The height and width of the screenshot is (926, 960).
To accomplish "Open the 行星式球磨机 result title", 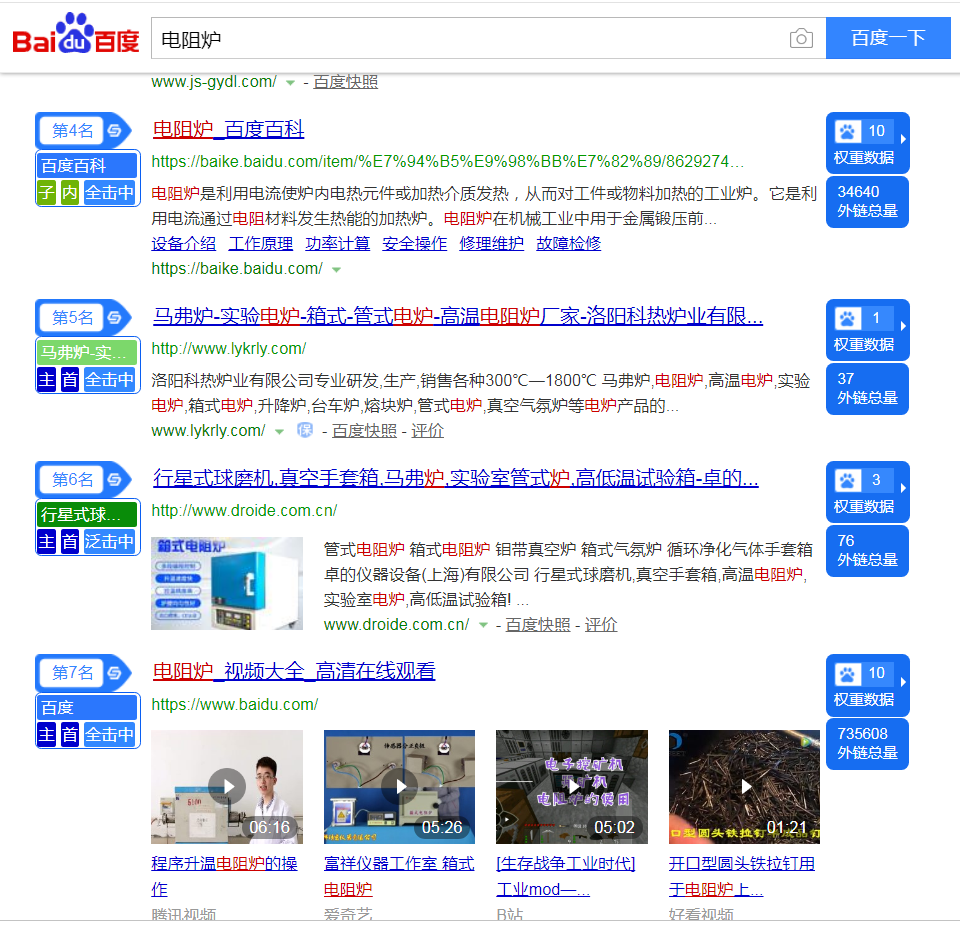I will point(456,478).
